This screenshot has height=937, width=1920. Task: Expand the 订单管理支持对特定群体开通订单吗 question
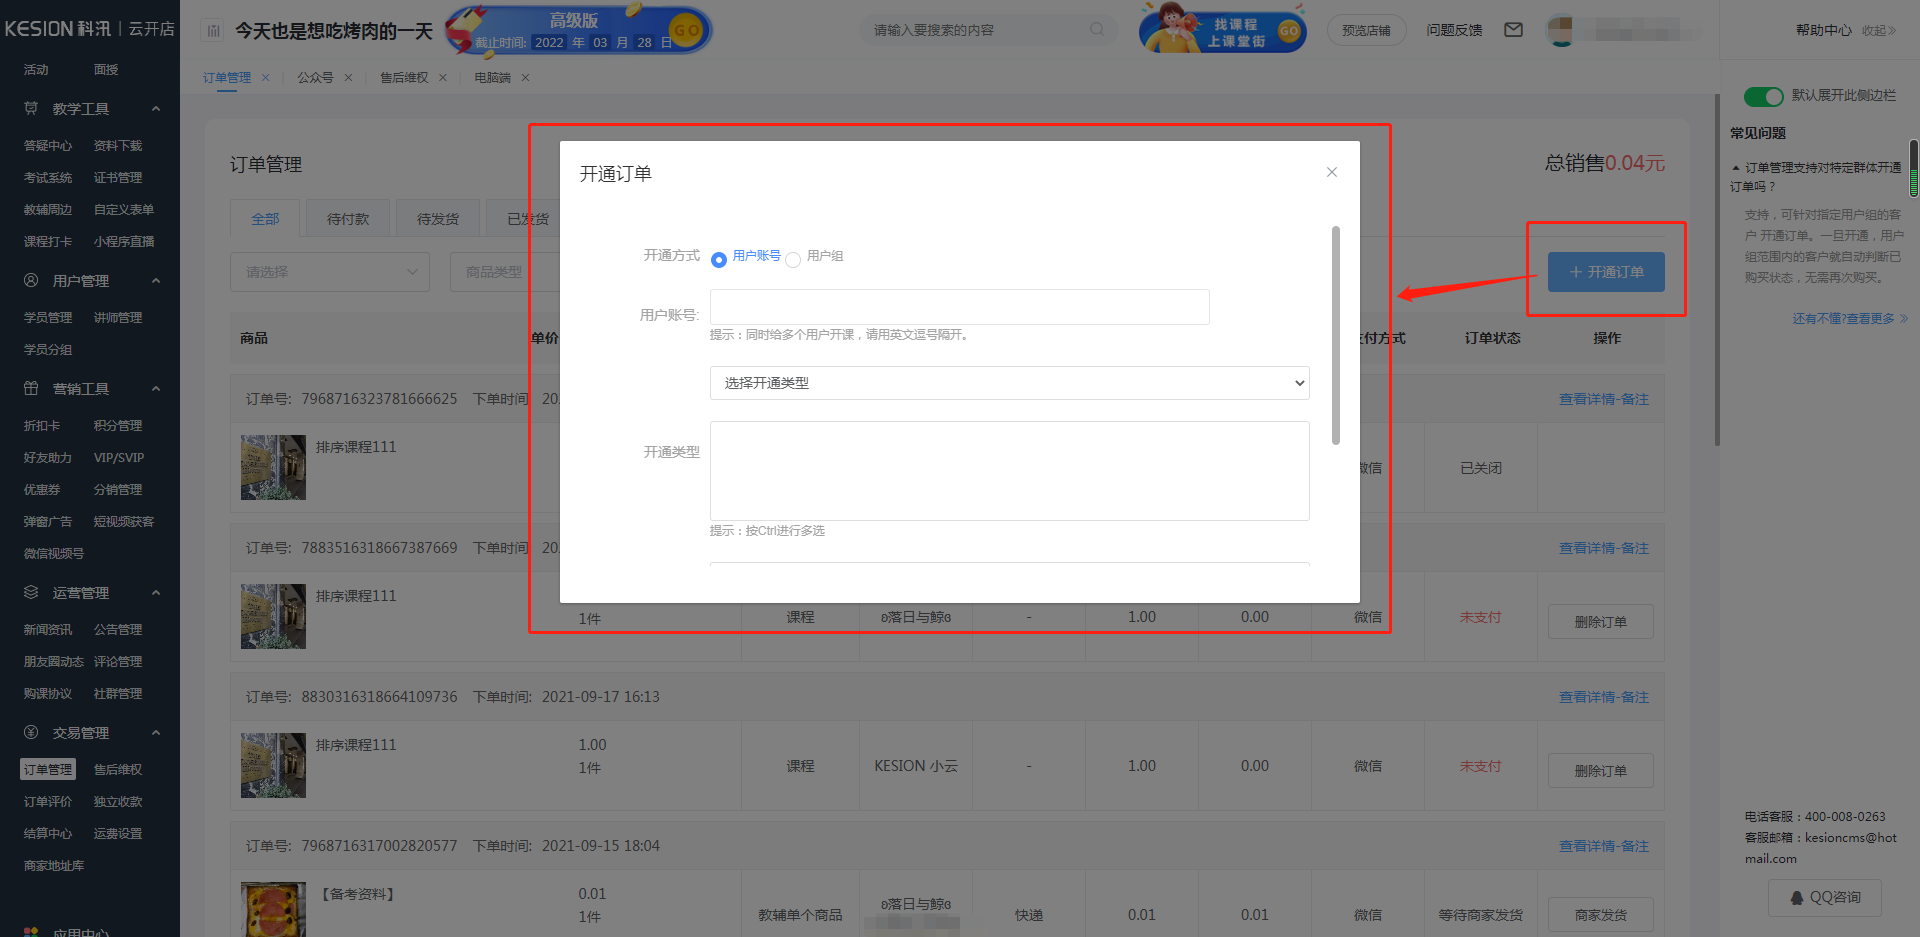pyautogui.click(x=1816, y=177)
